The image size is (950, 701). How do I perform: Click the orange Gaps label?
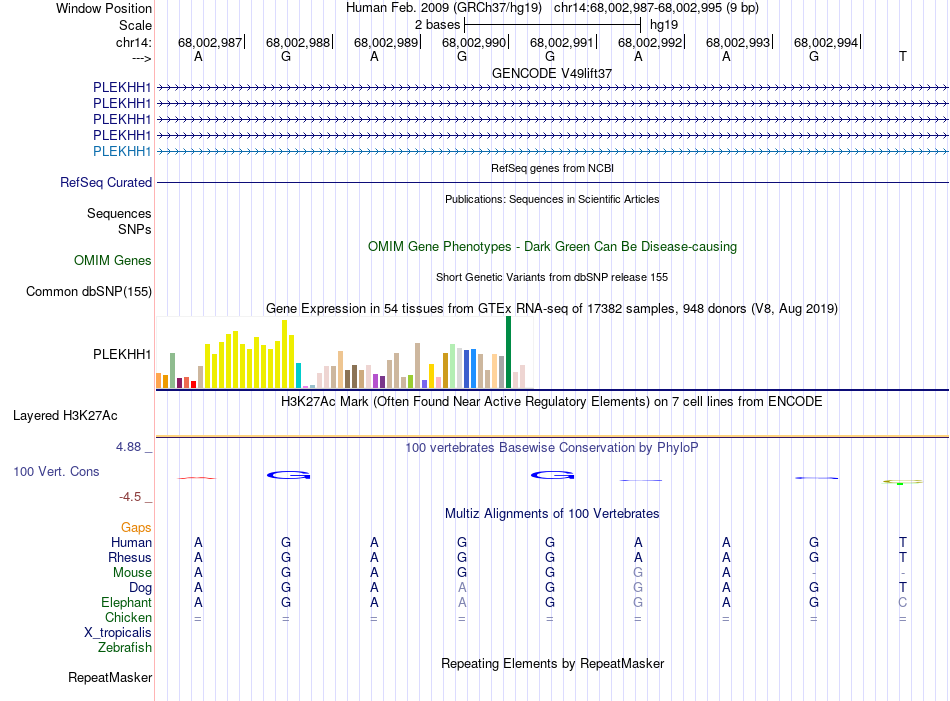(136, 528)
